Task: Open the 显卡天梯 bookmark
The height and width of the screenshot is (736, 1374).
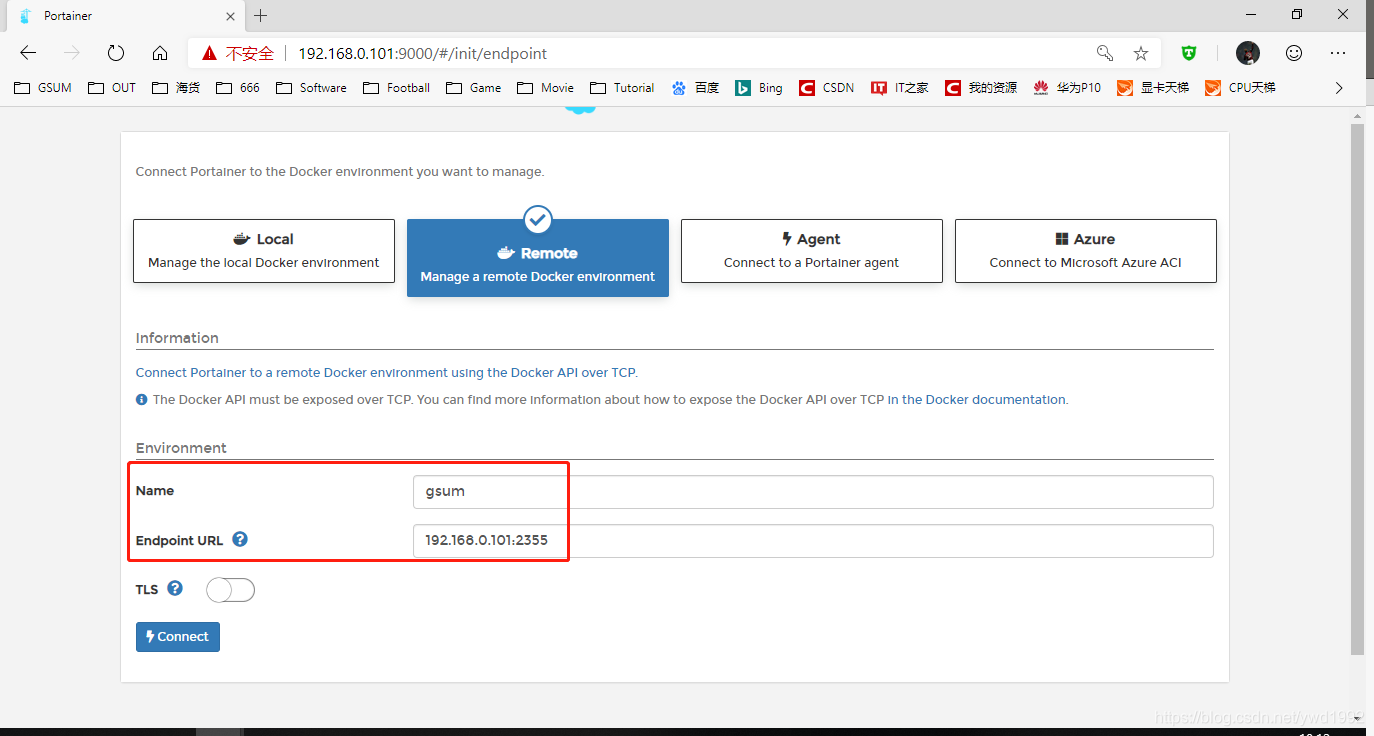Action: (x=1154, y=87)
